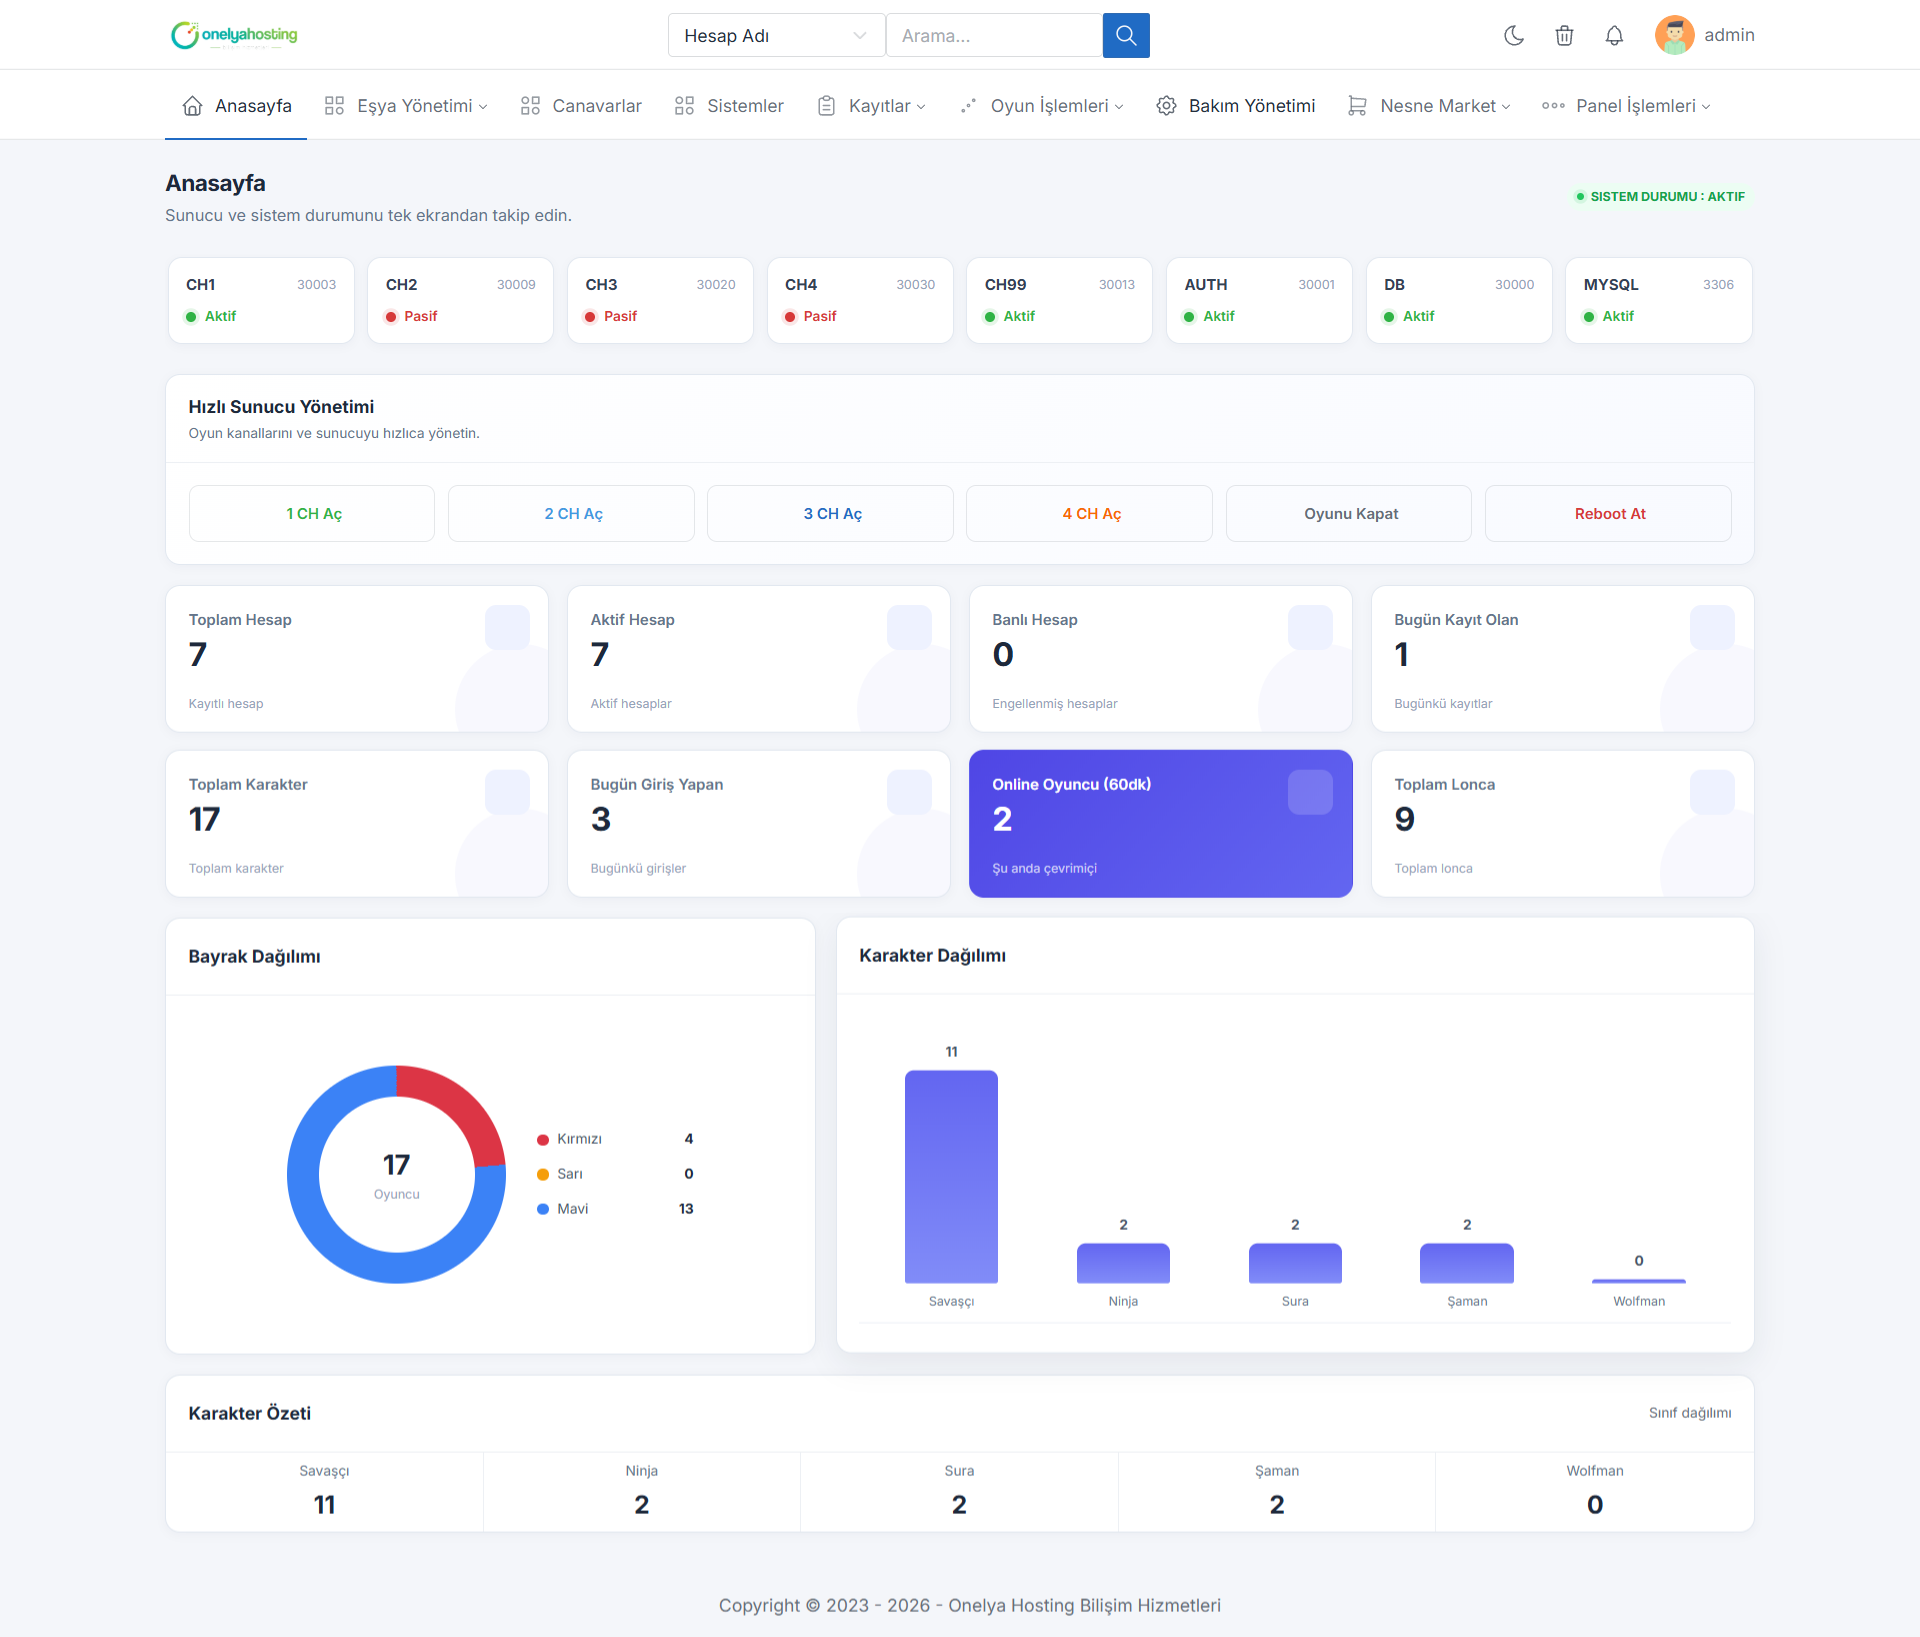
Task: Select the Anasayfa tab
Action: pyautogui.click(x=236, y=106)
